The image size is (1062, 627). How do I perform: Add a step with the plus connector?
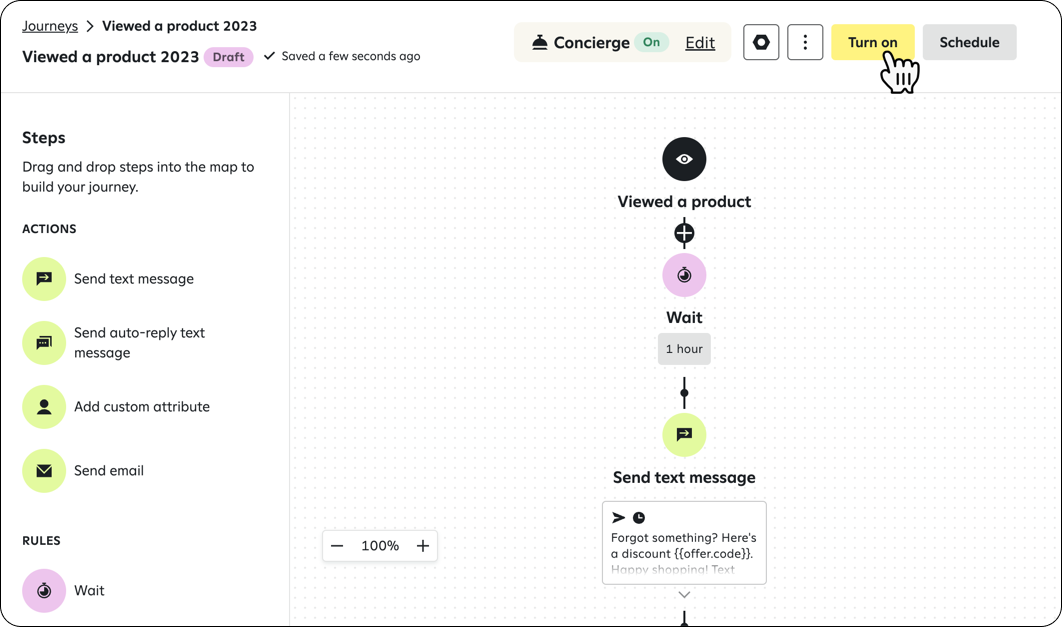click(684, 233)
